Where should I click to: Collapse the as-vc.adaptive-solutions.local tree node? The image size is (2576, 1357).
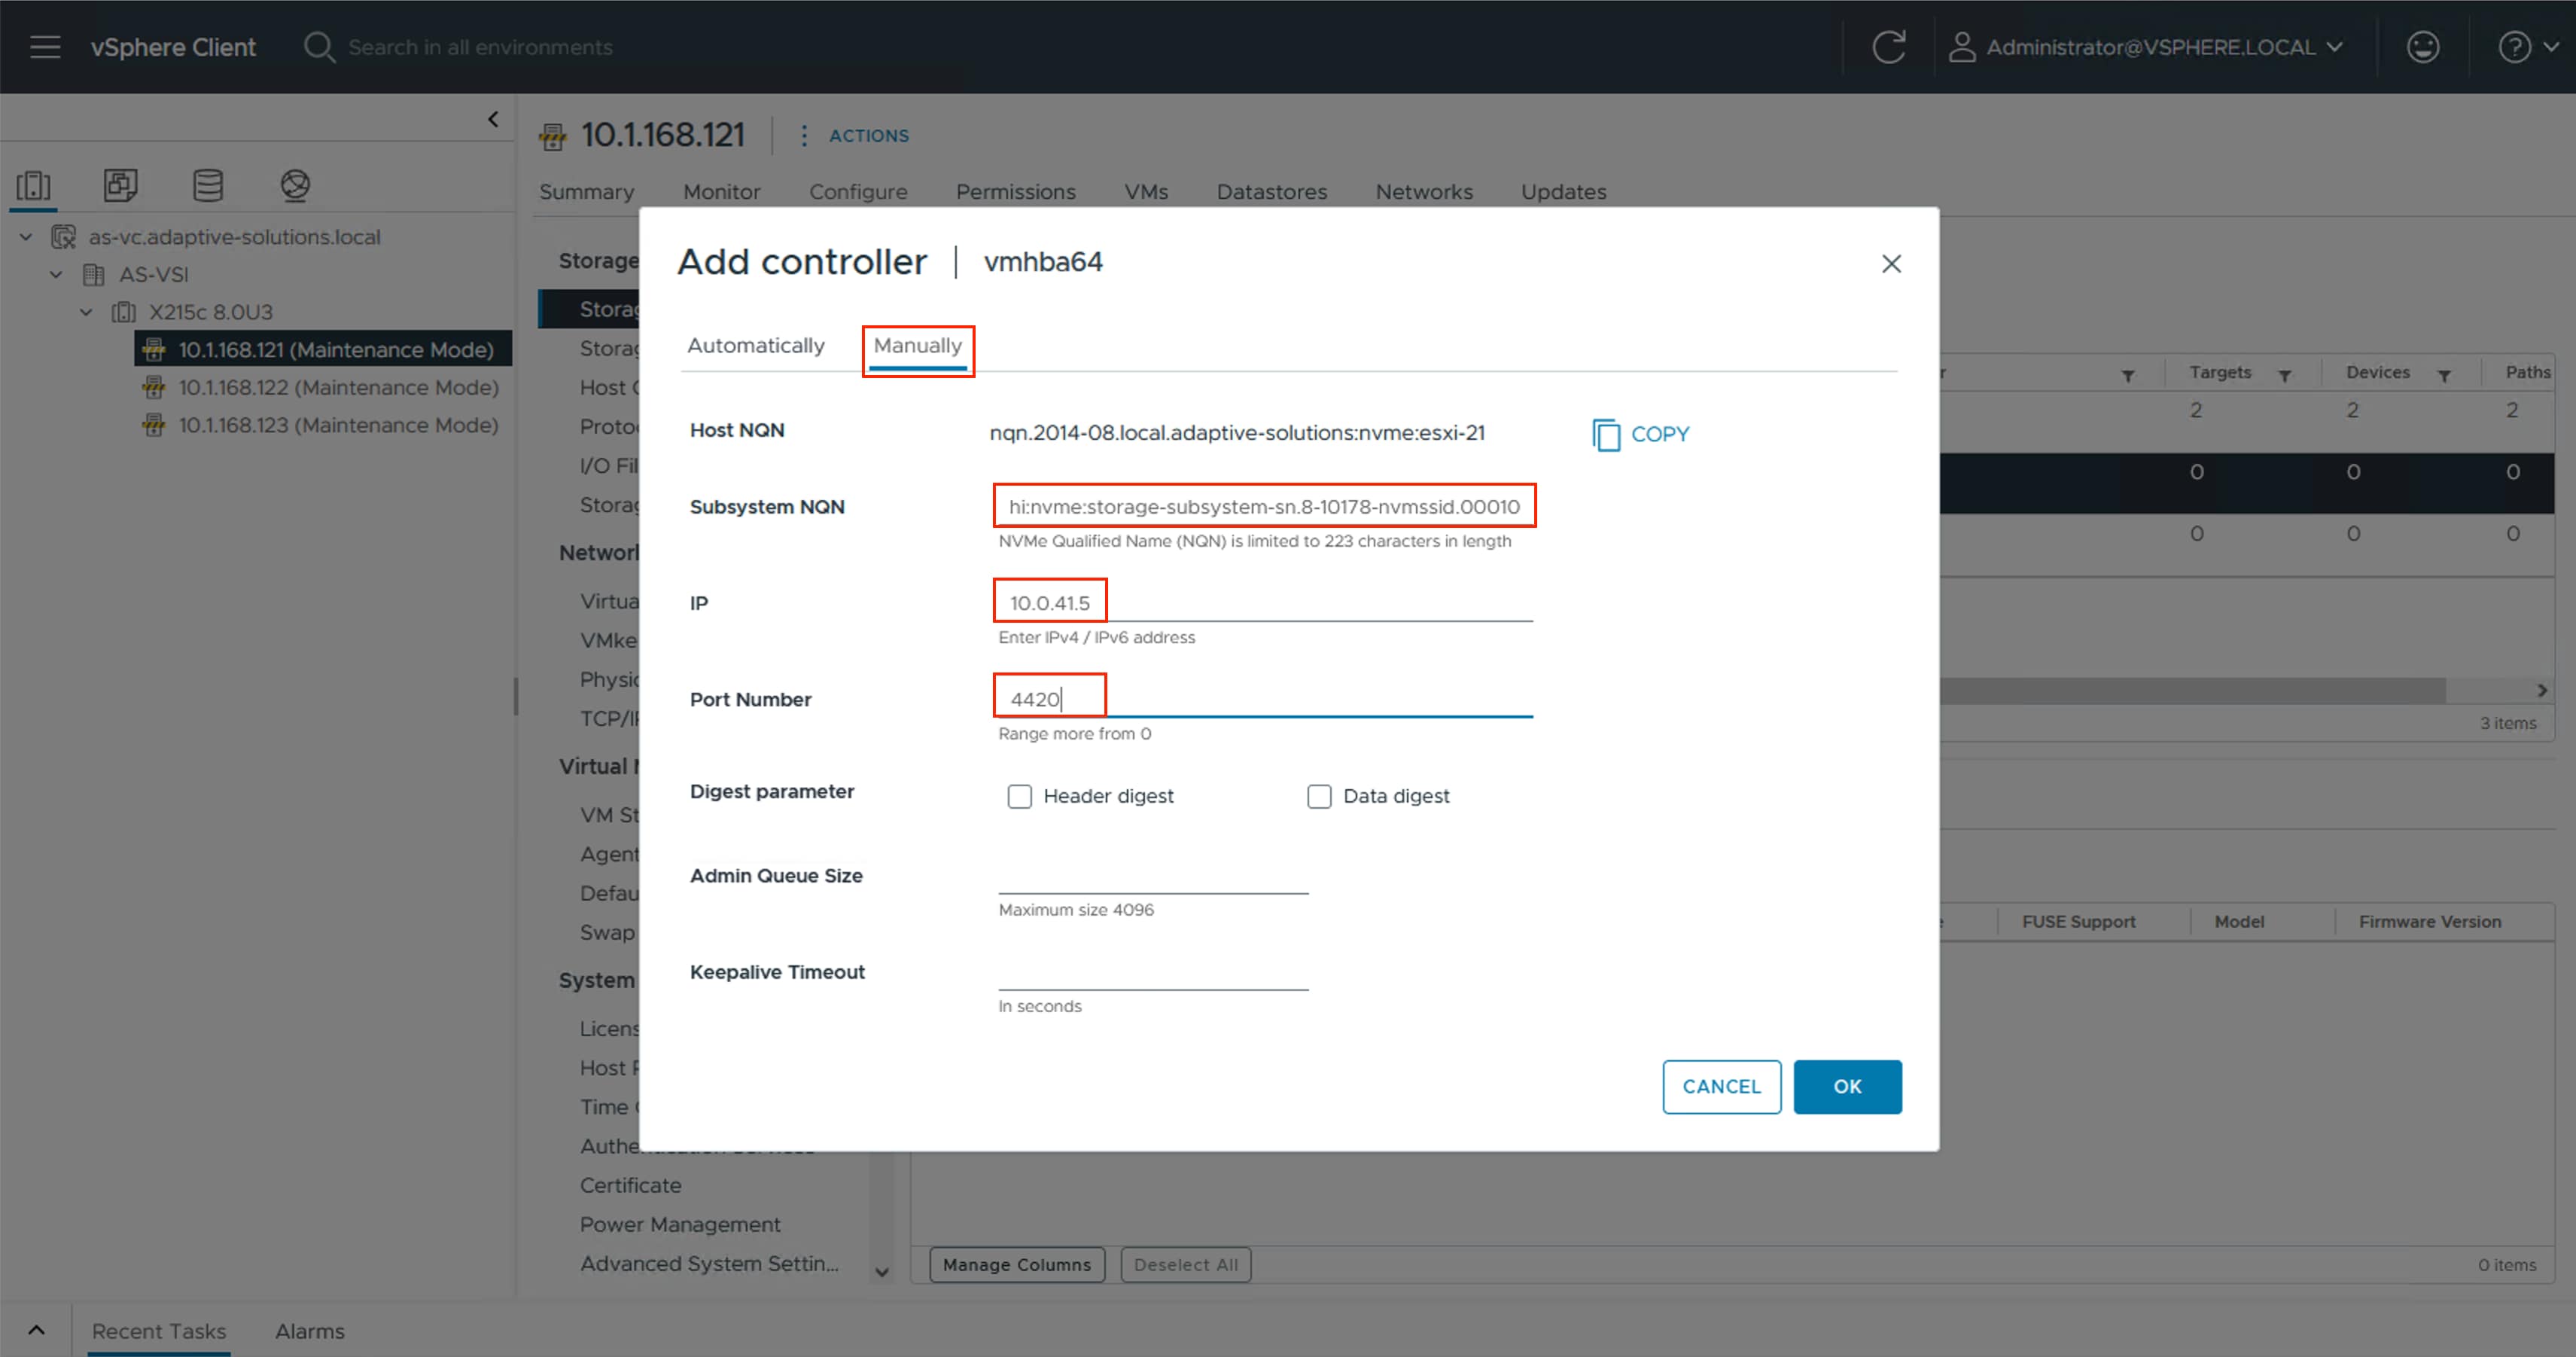click(25, 236)
